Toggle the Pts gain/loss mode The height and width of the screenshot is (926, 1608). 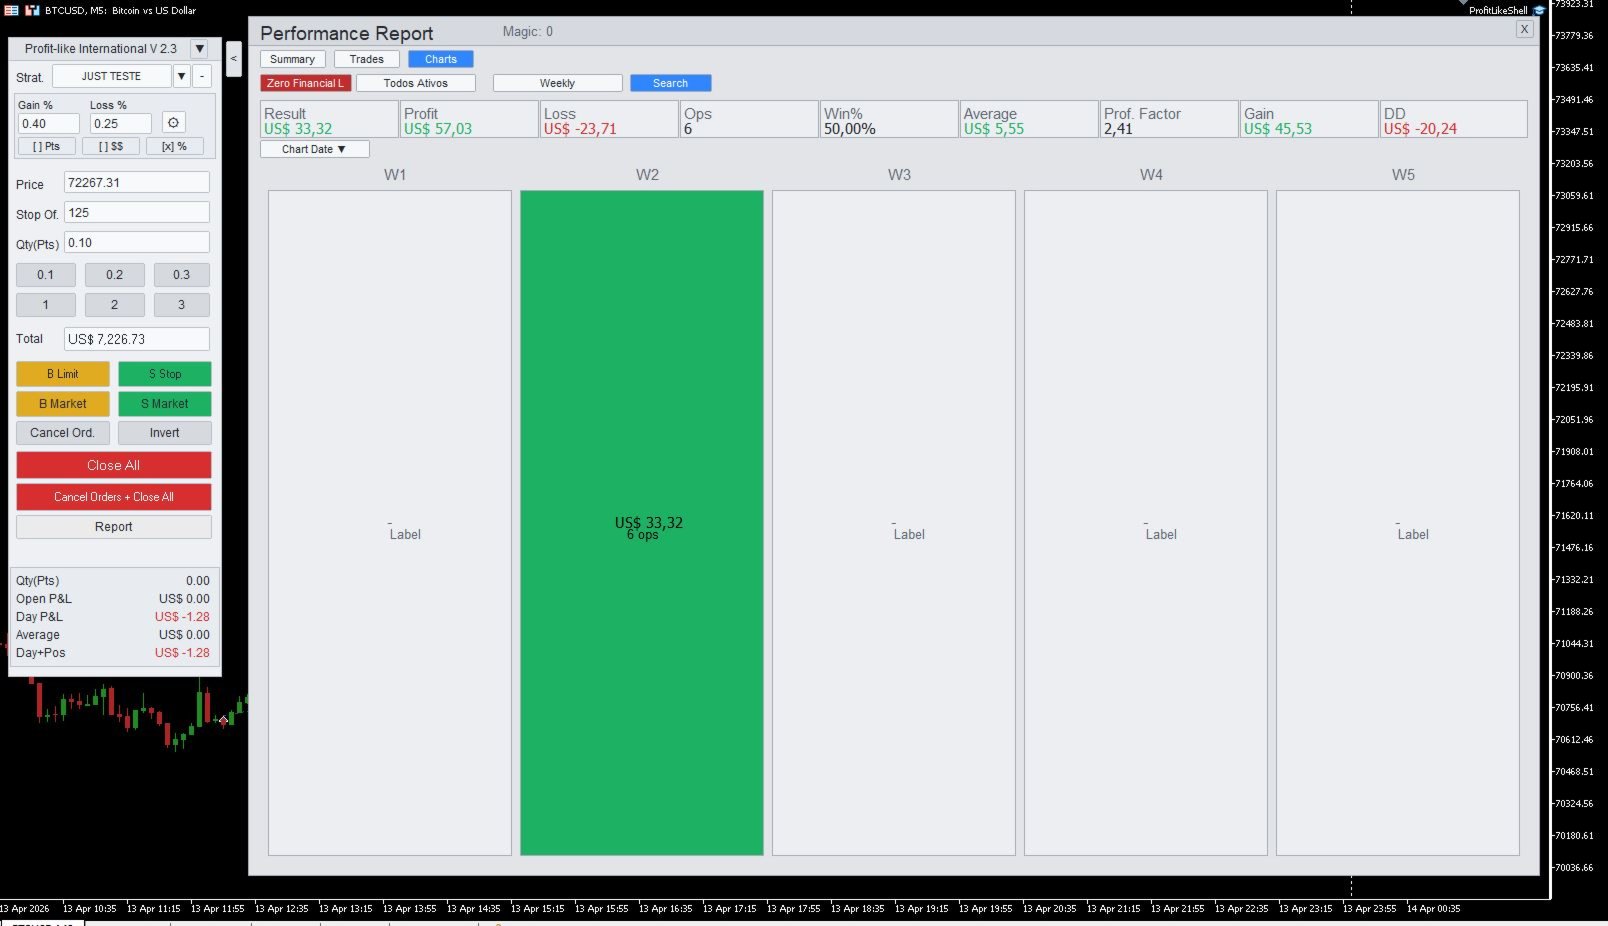[x=46, y=146]
